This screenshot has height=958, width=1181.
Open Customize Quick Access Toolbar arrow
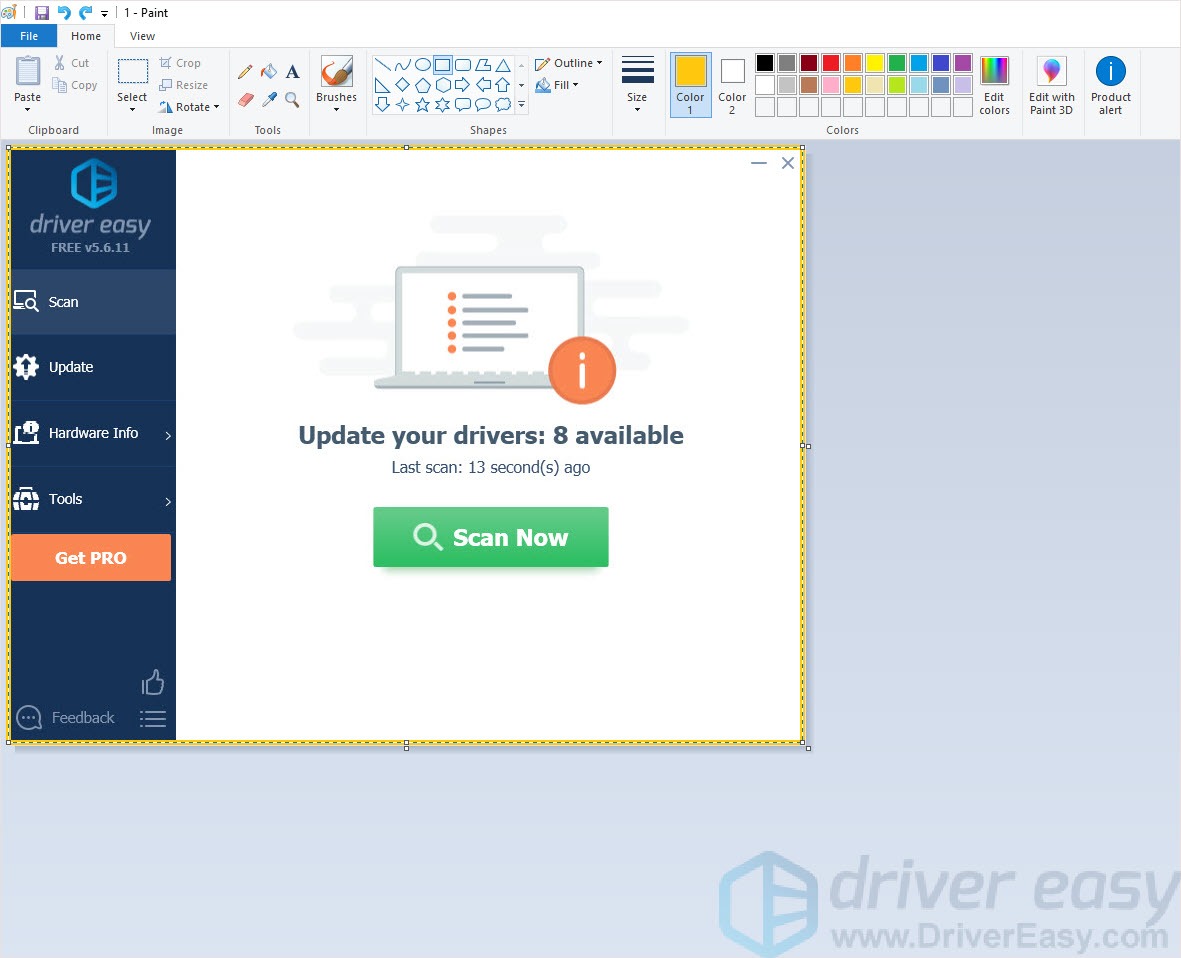pos(104,14)
